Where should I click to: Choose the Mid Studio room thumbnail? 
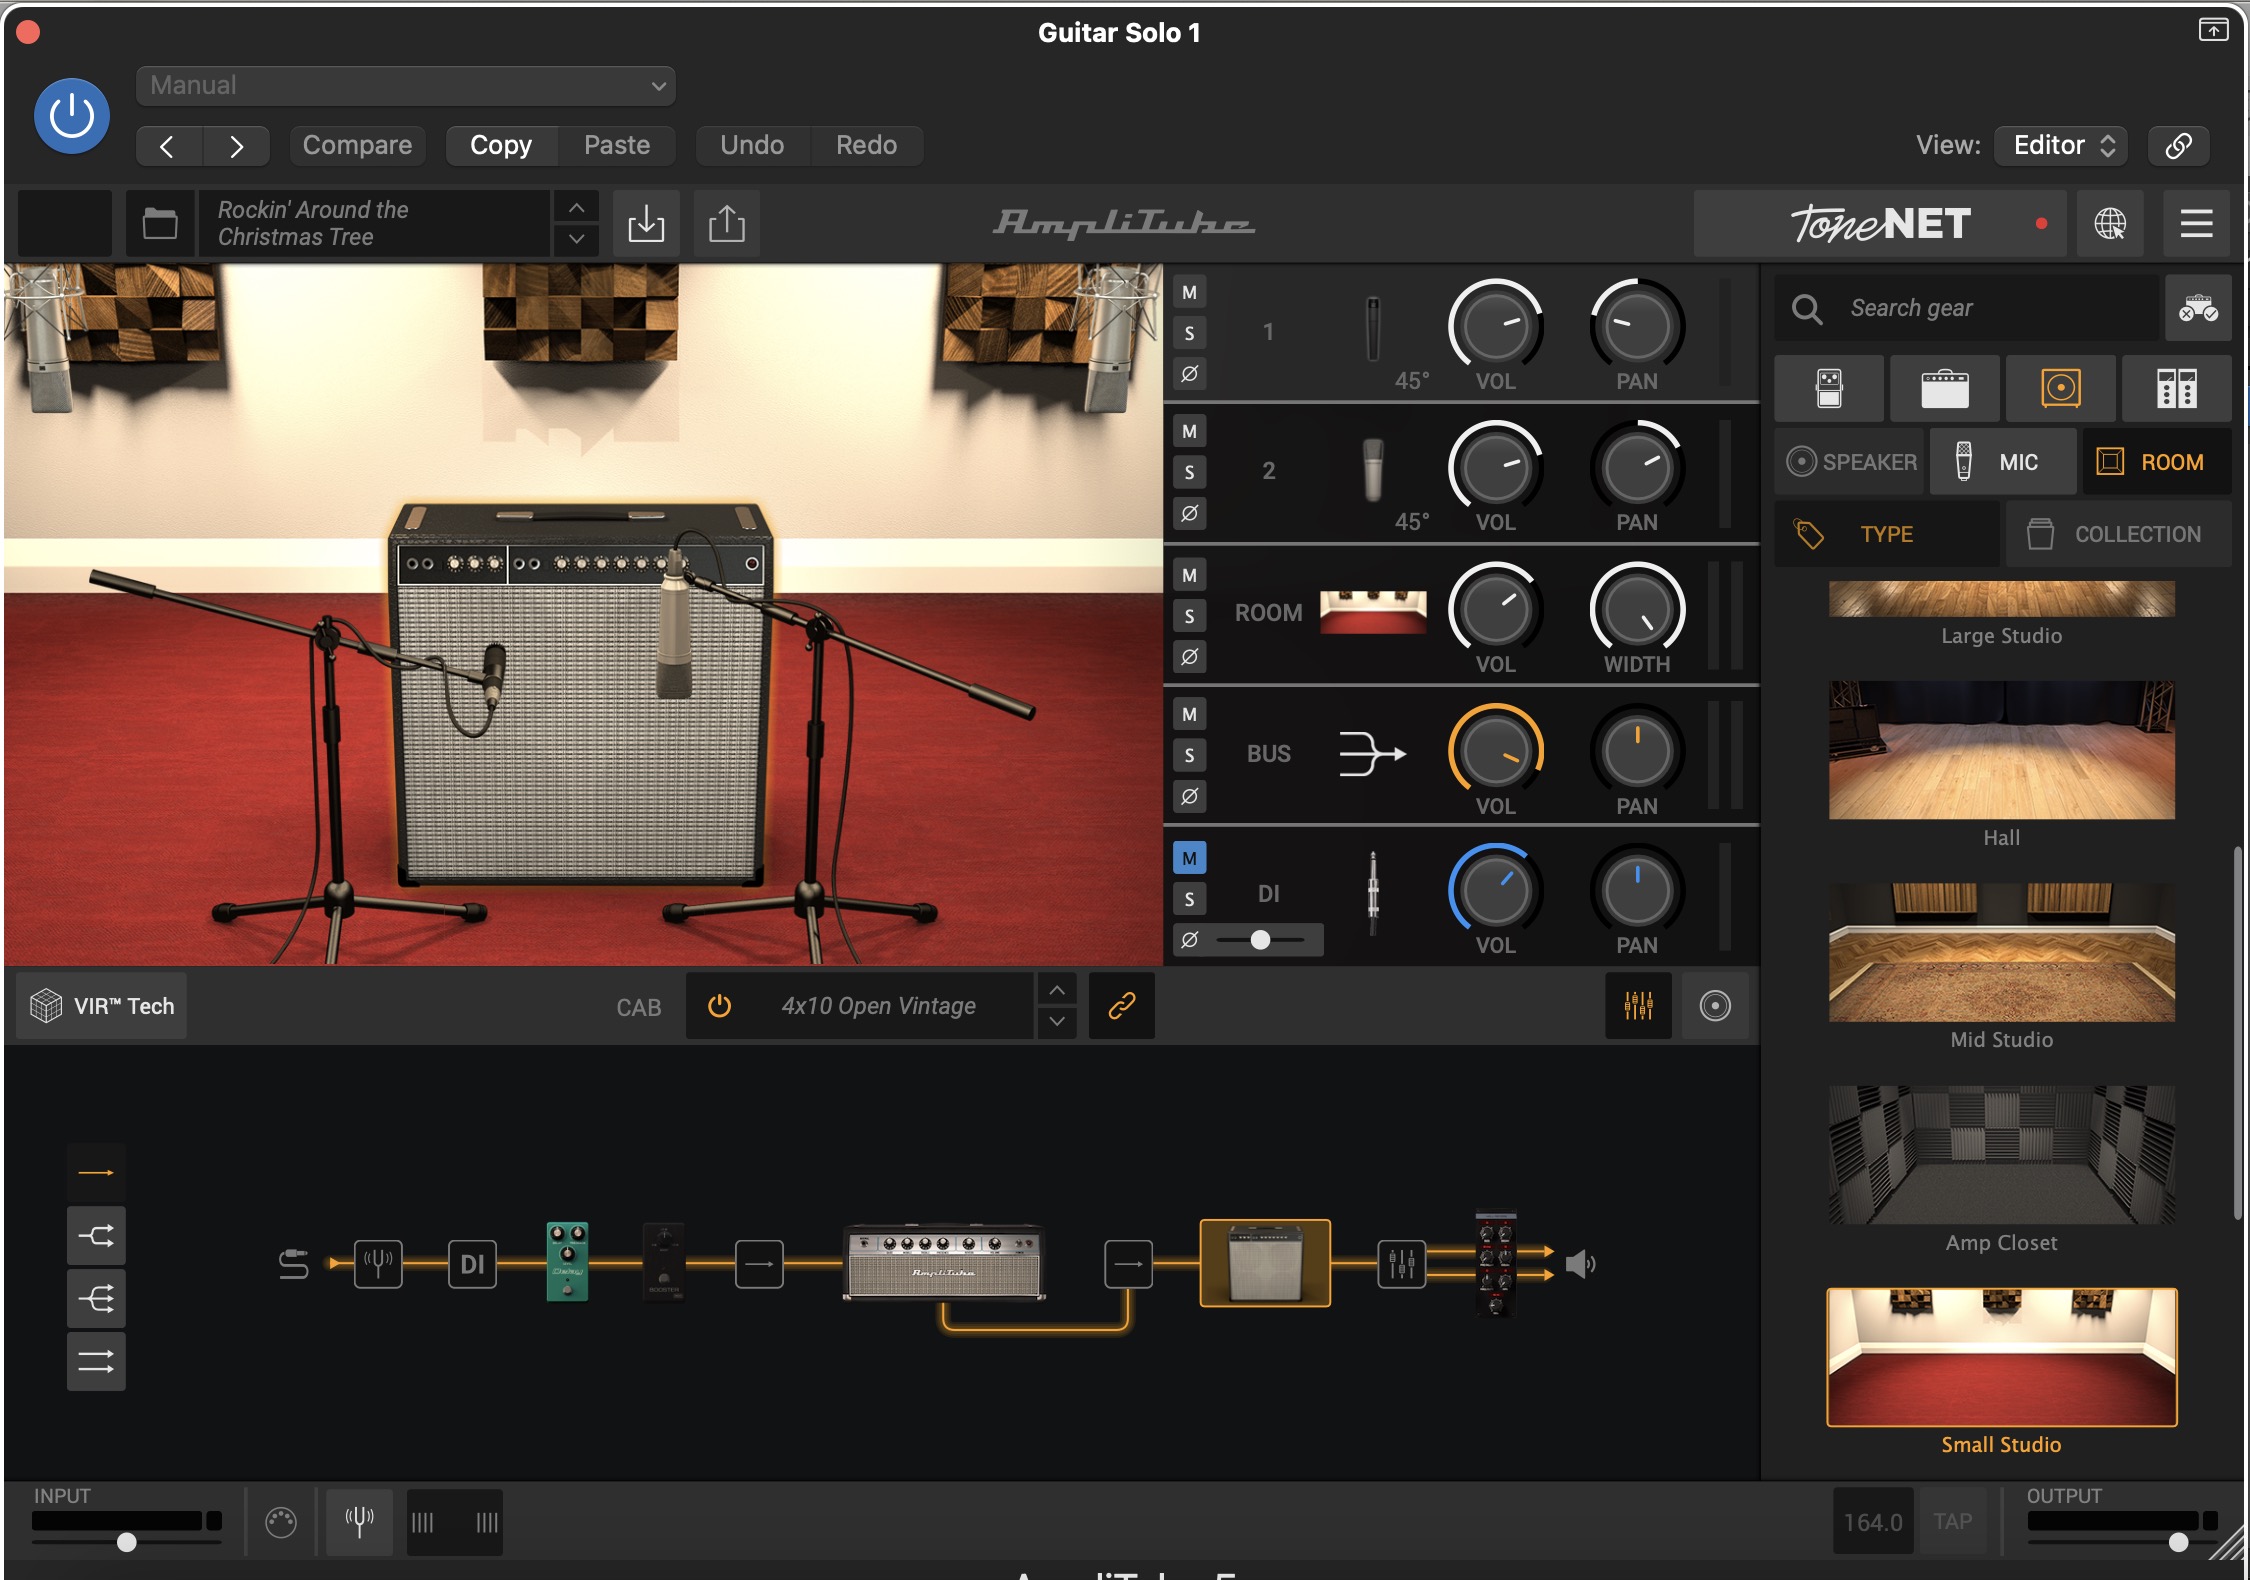pyautogui.click(x=2002, y=952)
